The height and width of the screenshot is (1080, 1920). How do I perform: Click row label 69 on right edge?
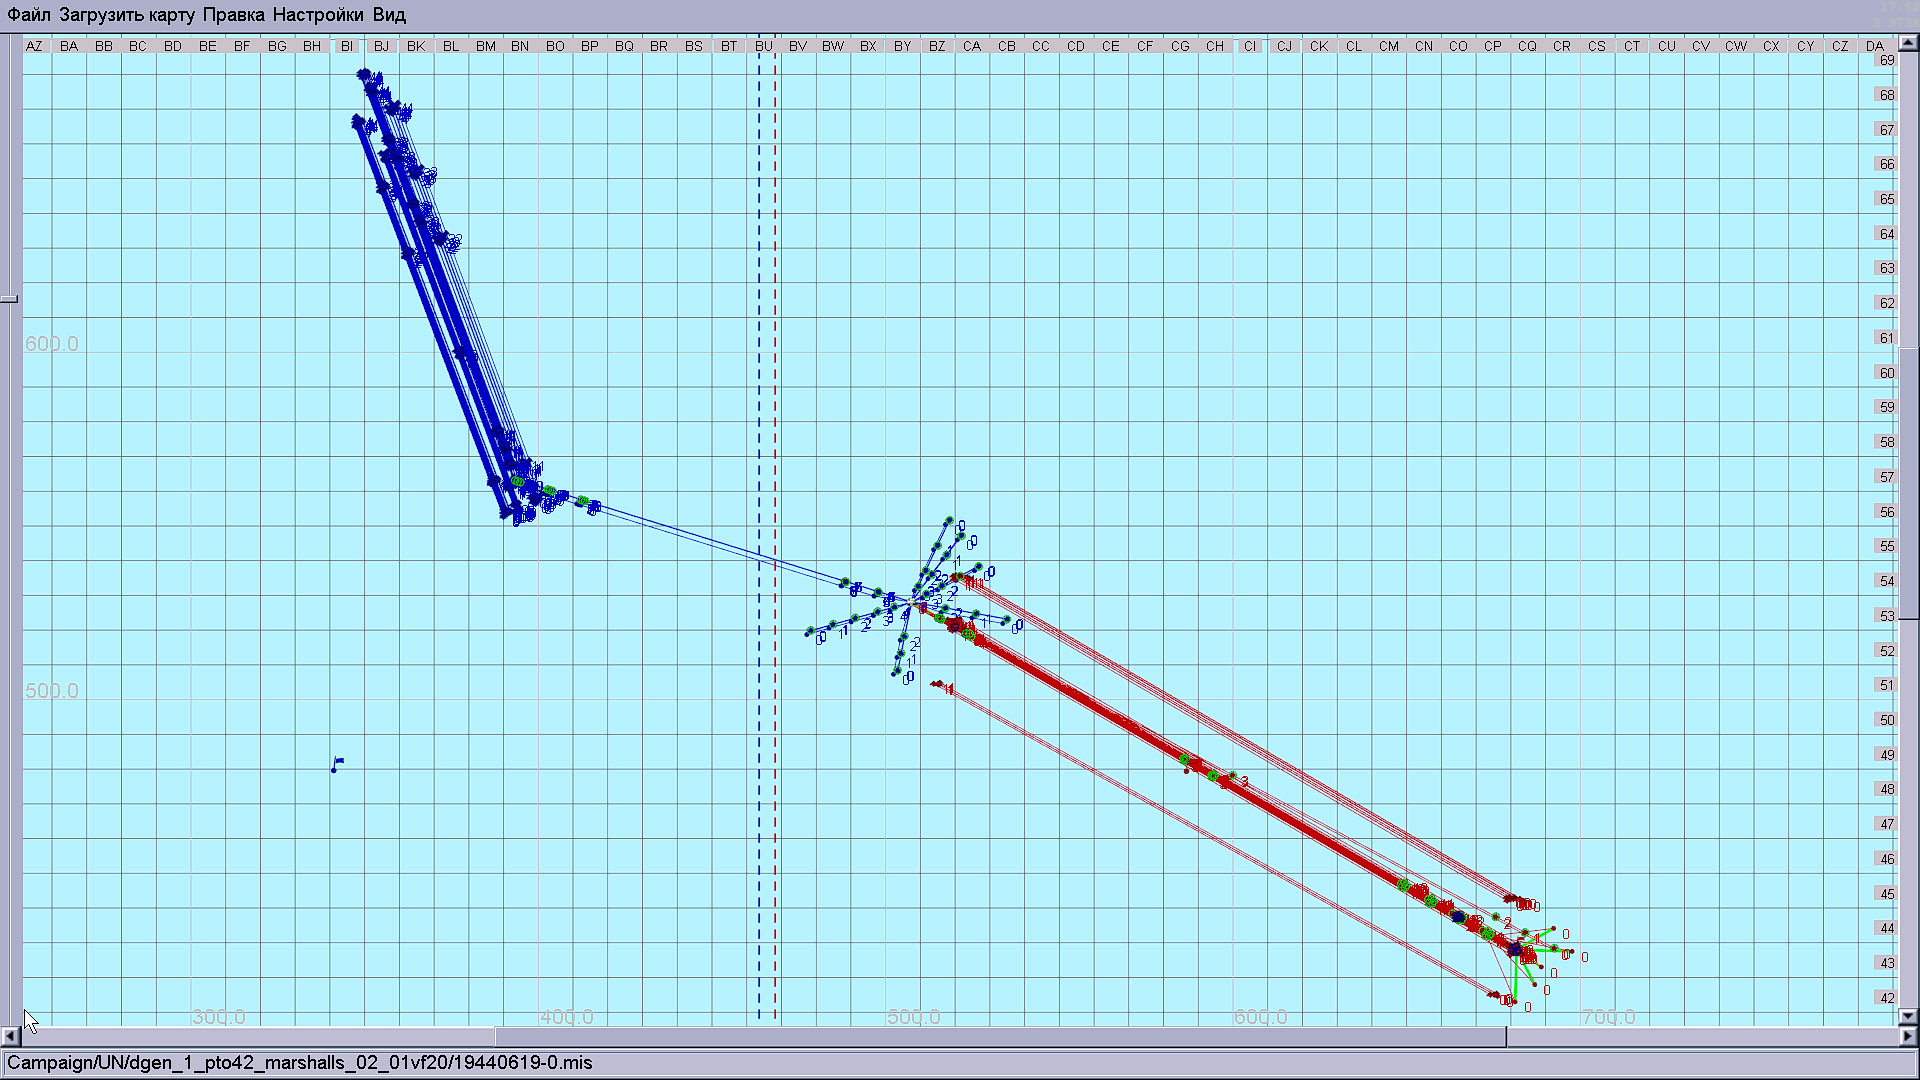(1886, 60)
